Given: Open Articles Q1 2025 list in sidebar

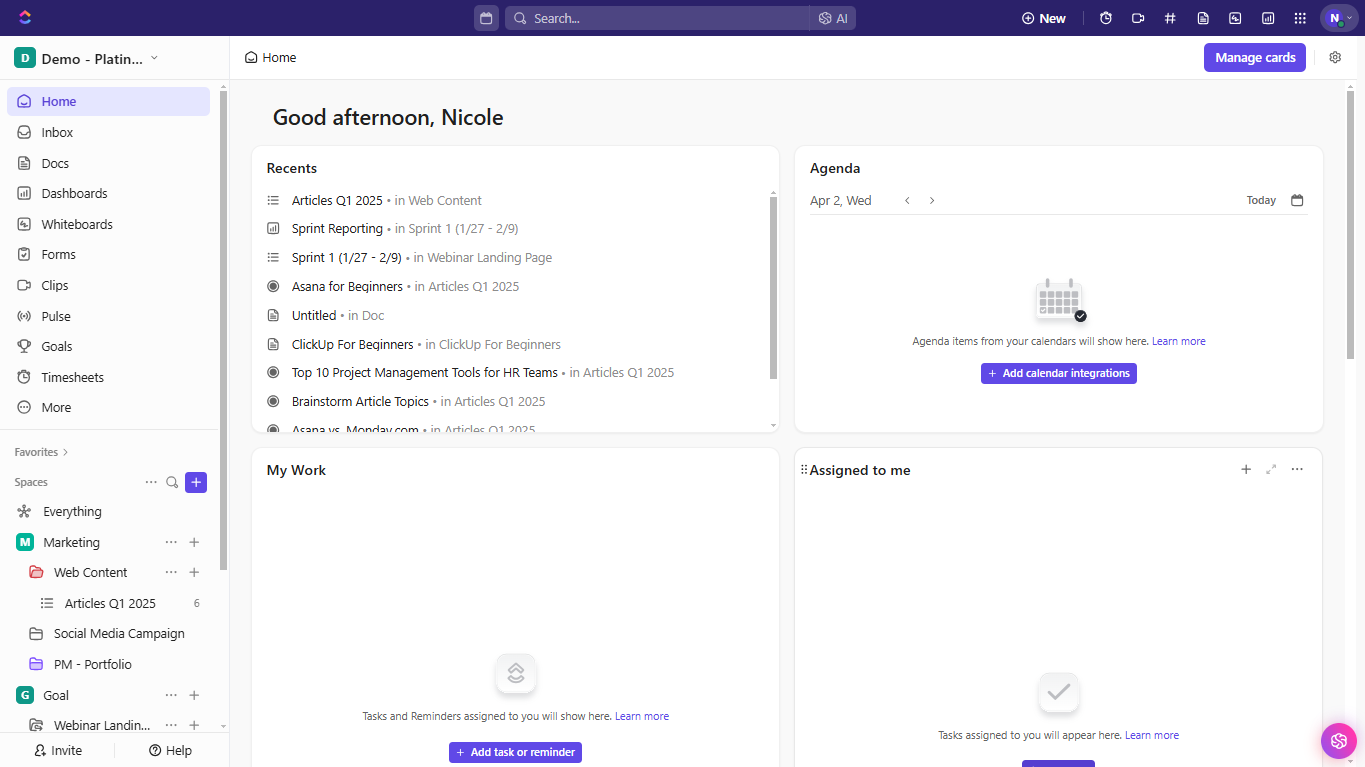Looking at the screenshot, I should 110,603.
